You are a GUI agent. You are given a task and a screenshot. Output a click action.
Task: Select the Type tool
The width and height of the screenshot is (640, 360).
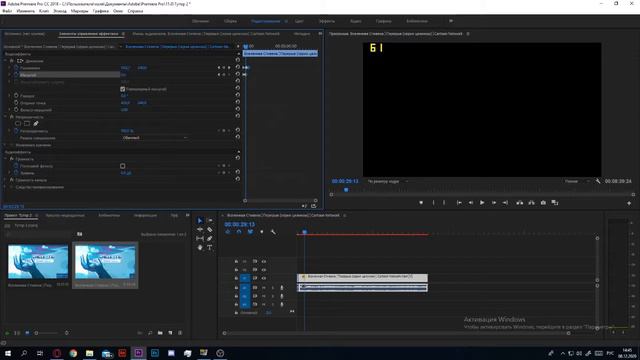click(x=209, y=247)
